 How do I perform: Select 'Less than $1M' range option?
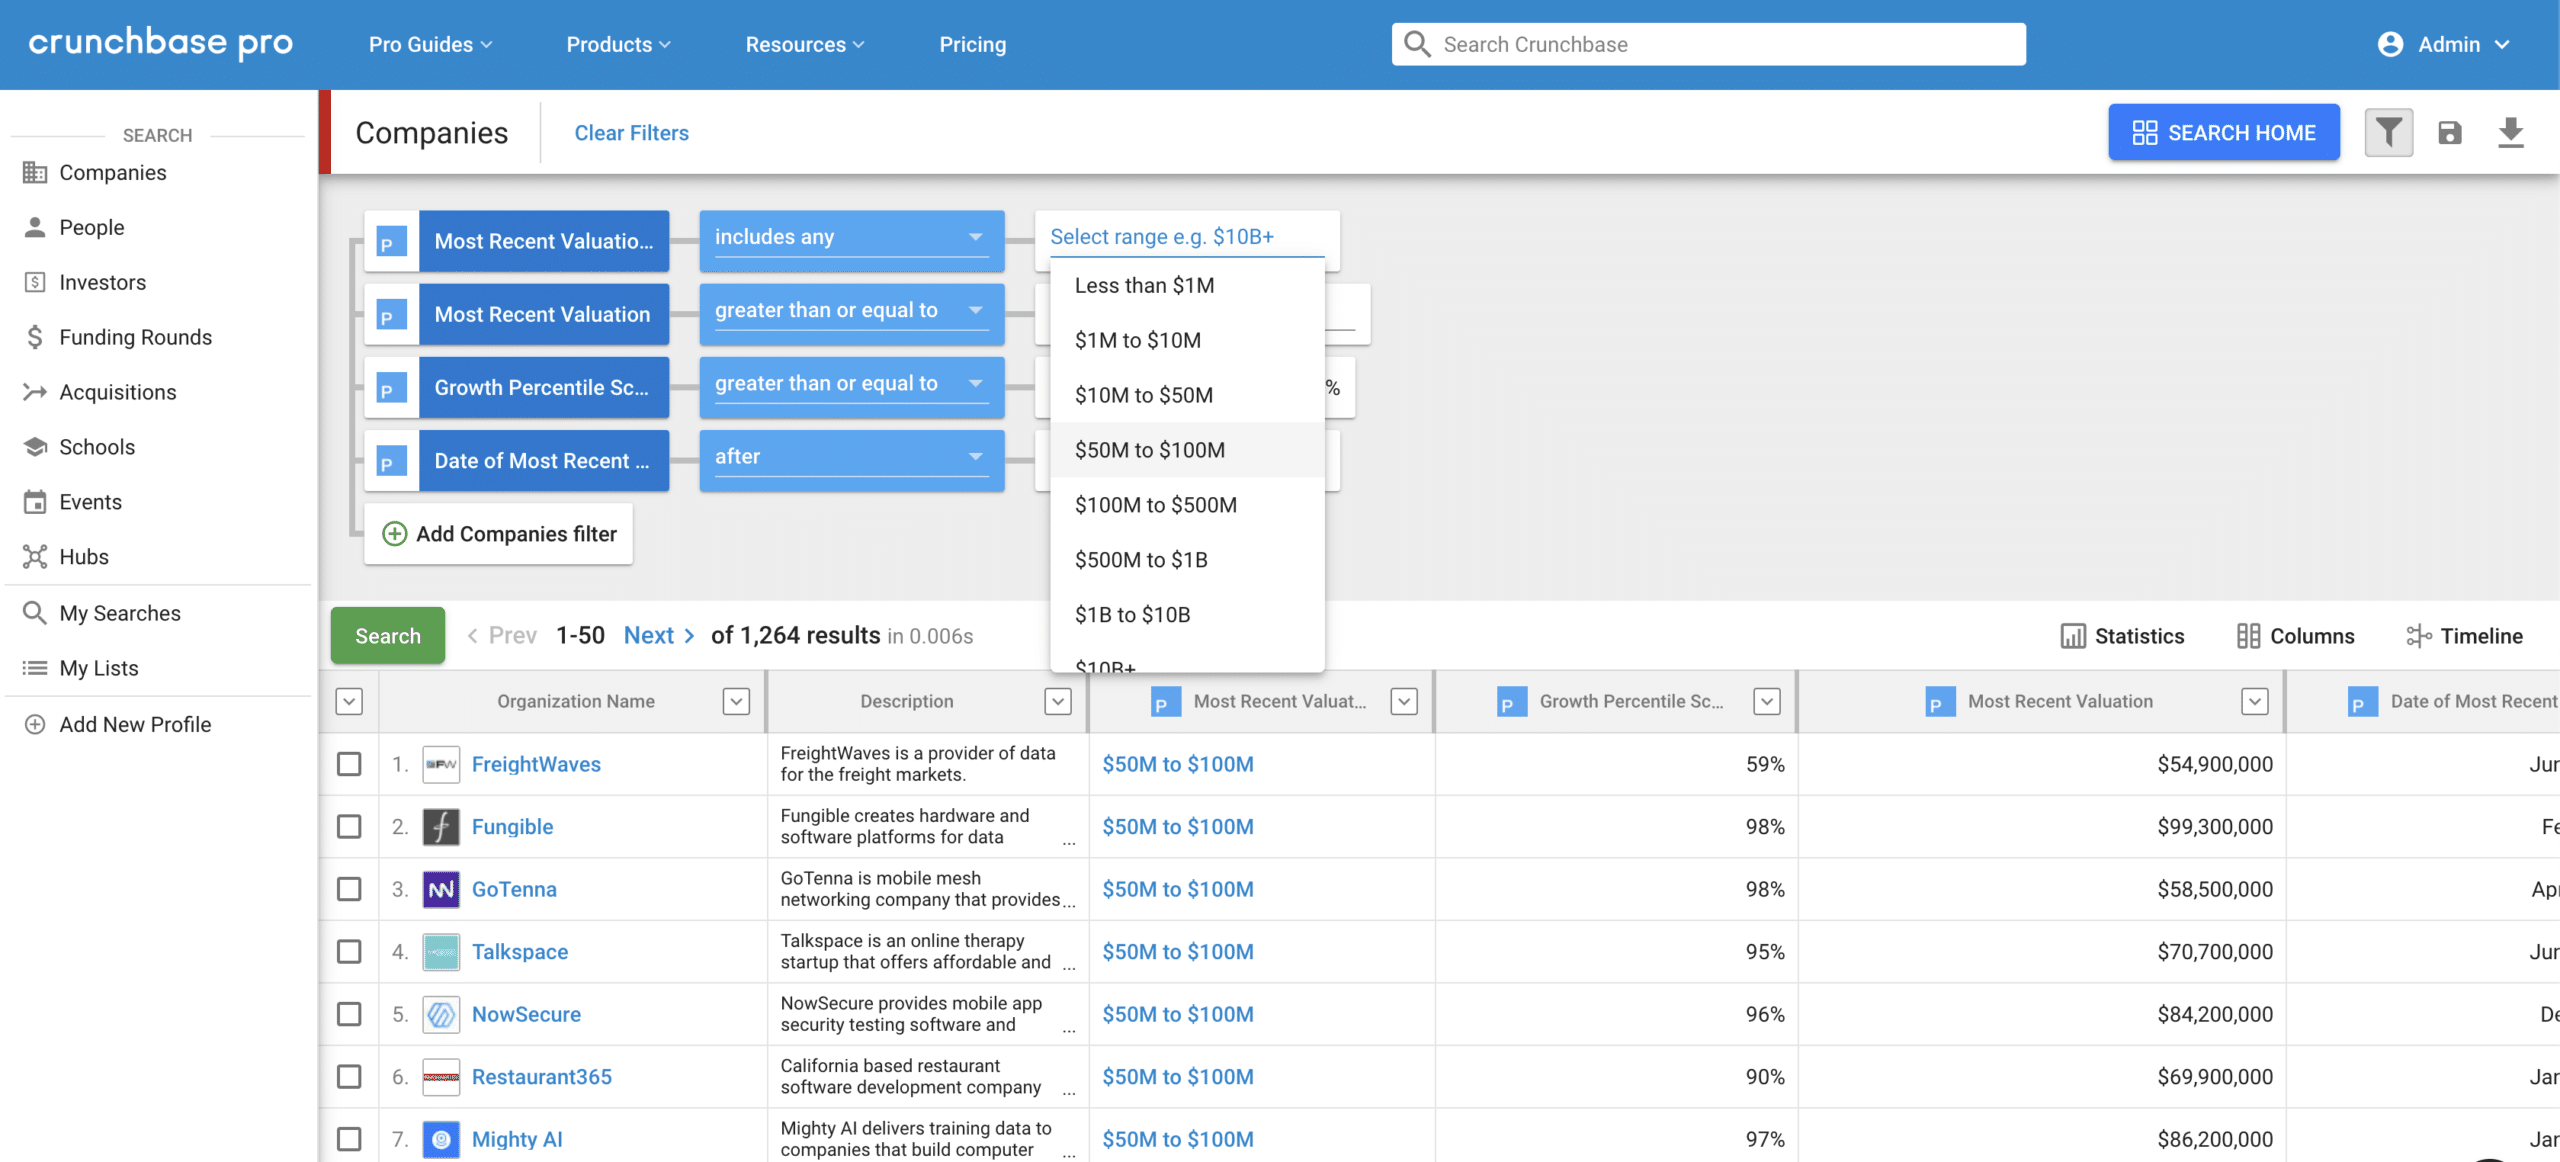pyautogui.click(x=1187, y=285)
